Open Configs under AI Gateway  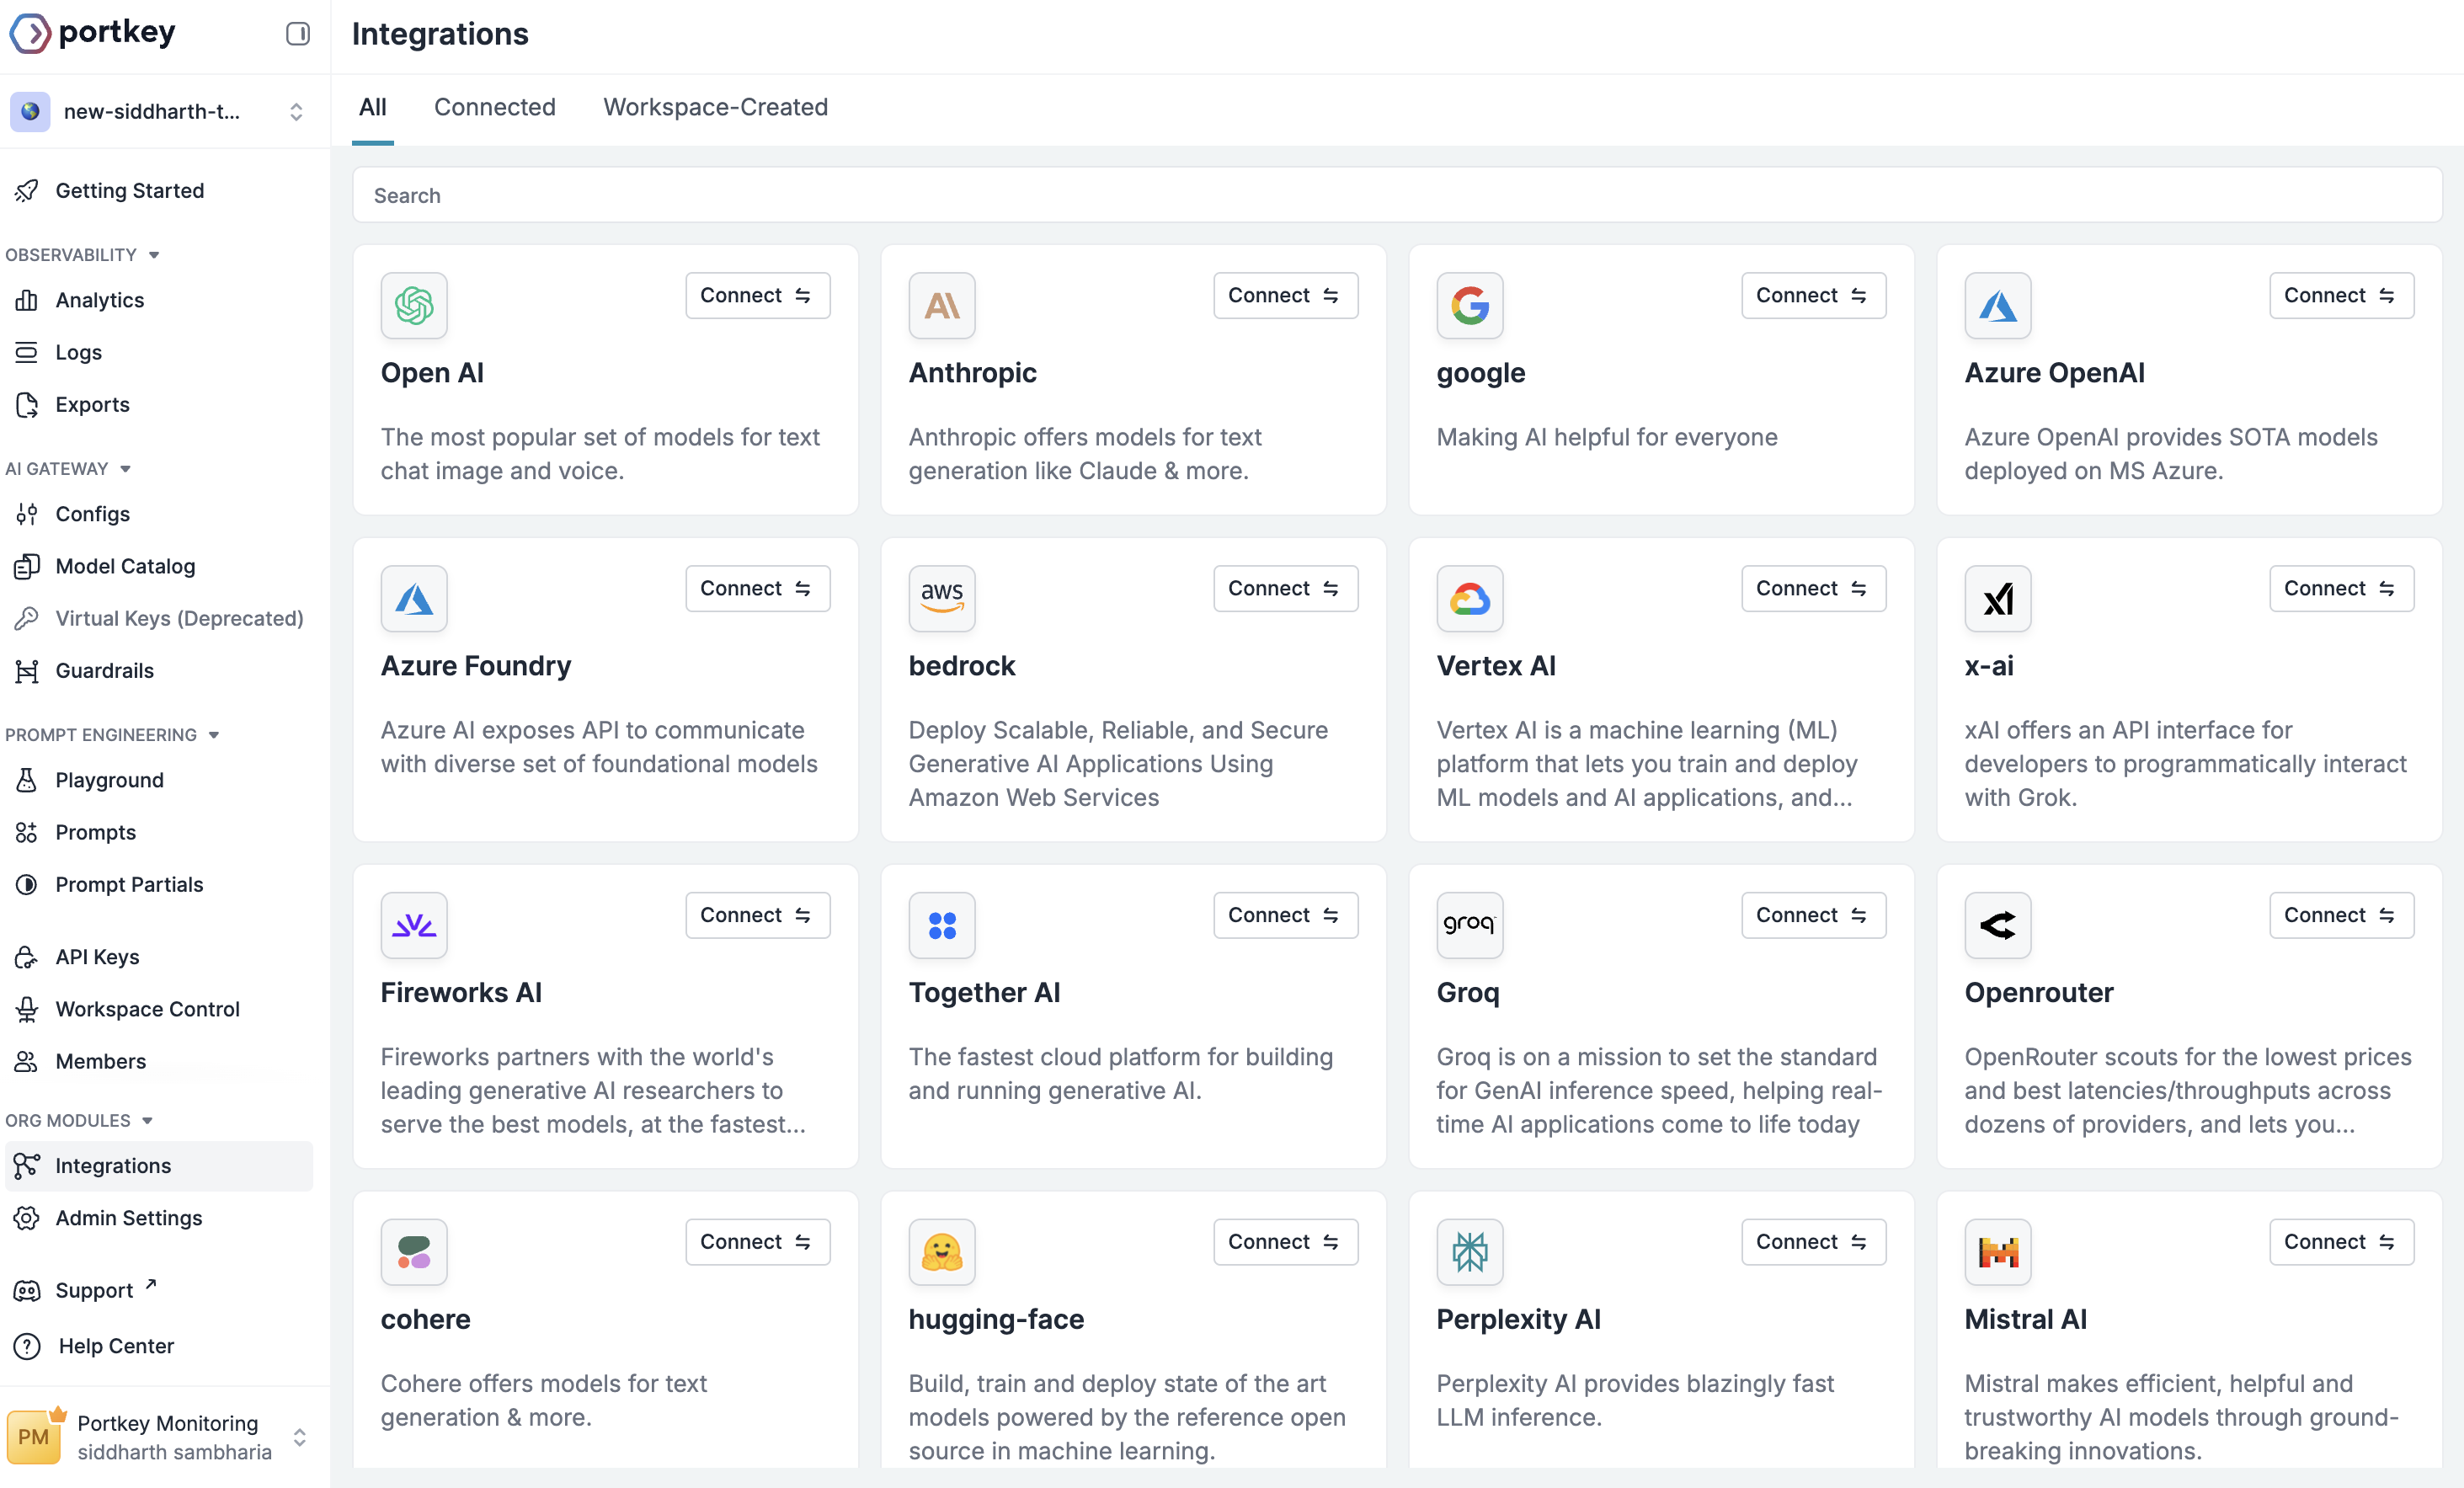[x=91, y=514]
